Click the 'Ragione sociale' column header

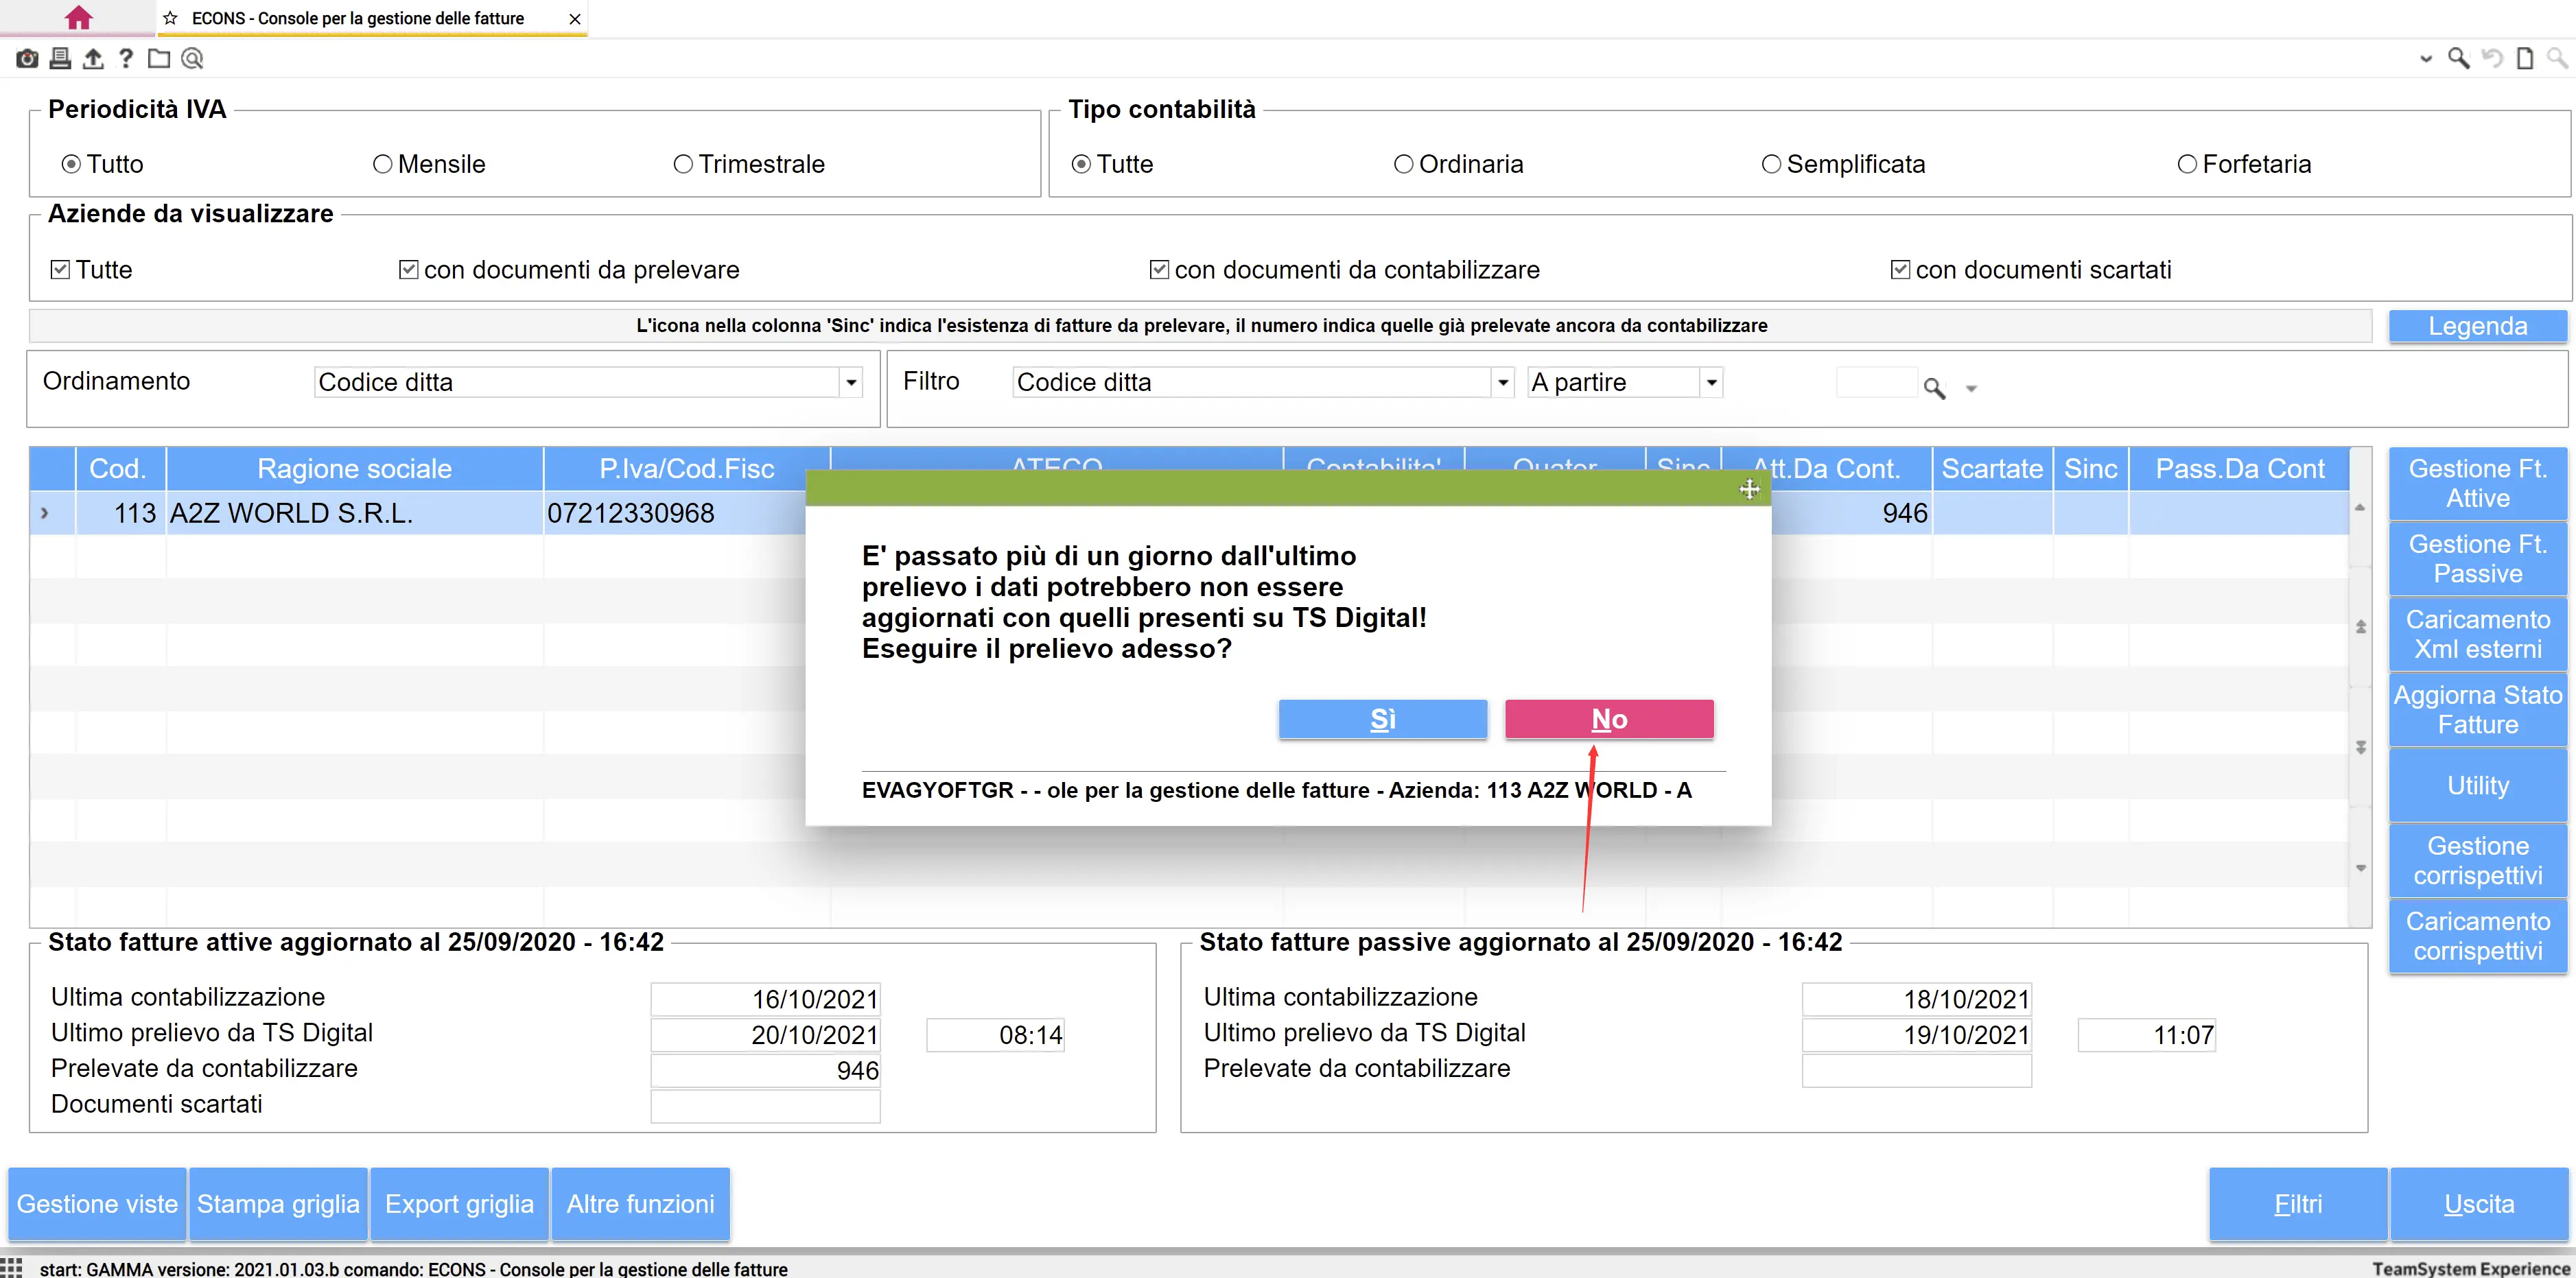pyautogui.click(x=354, y=469)
